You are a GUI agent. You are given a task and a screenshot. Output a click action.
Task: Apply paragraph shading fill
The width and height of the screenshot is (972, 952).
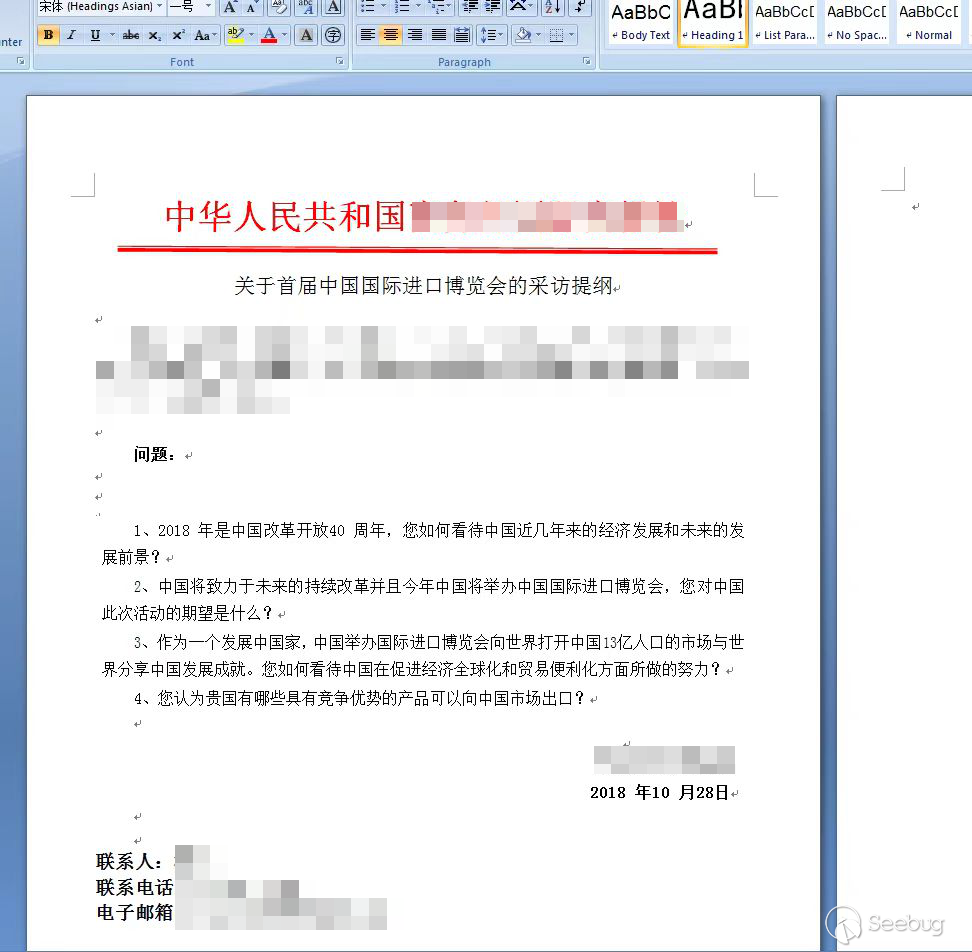(x=523, y=35)
